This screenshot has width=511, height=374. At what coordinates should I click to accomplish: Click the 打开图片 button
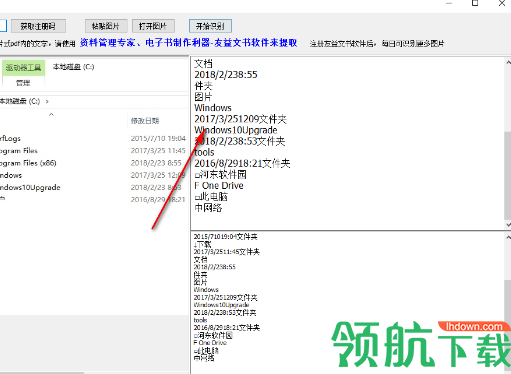153,26
